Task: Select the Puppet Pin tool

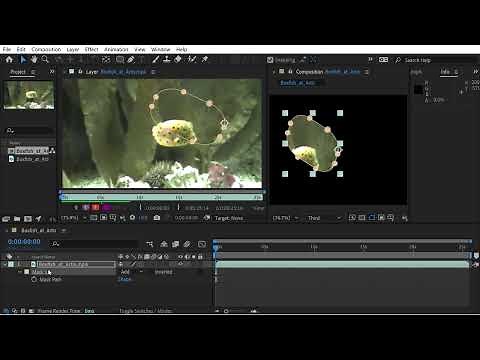Action: [x=205, y=60]
